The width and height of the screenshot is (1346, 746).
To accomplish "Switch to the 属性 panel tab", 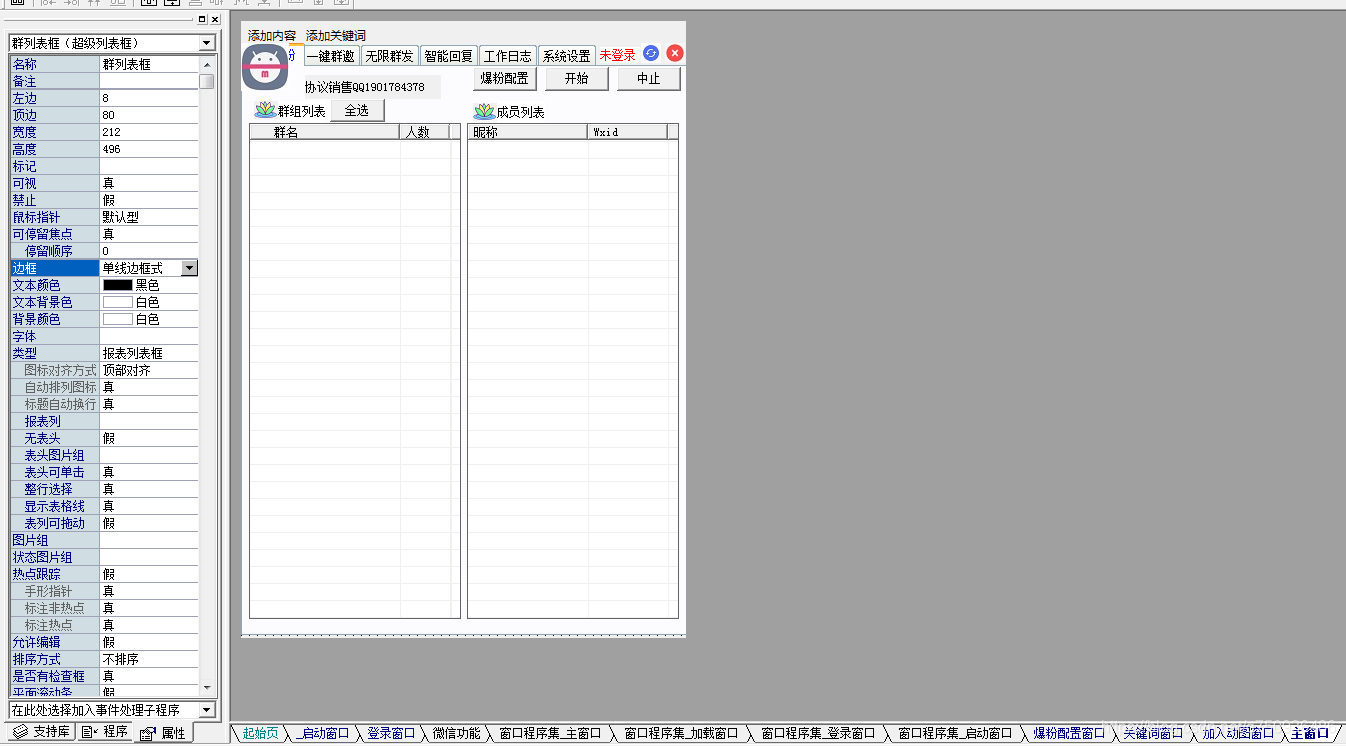I will [163, 733].
